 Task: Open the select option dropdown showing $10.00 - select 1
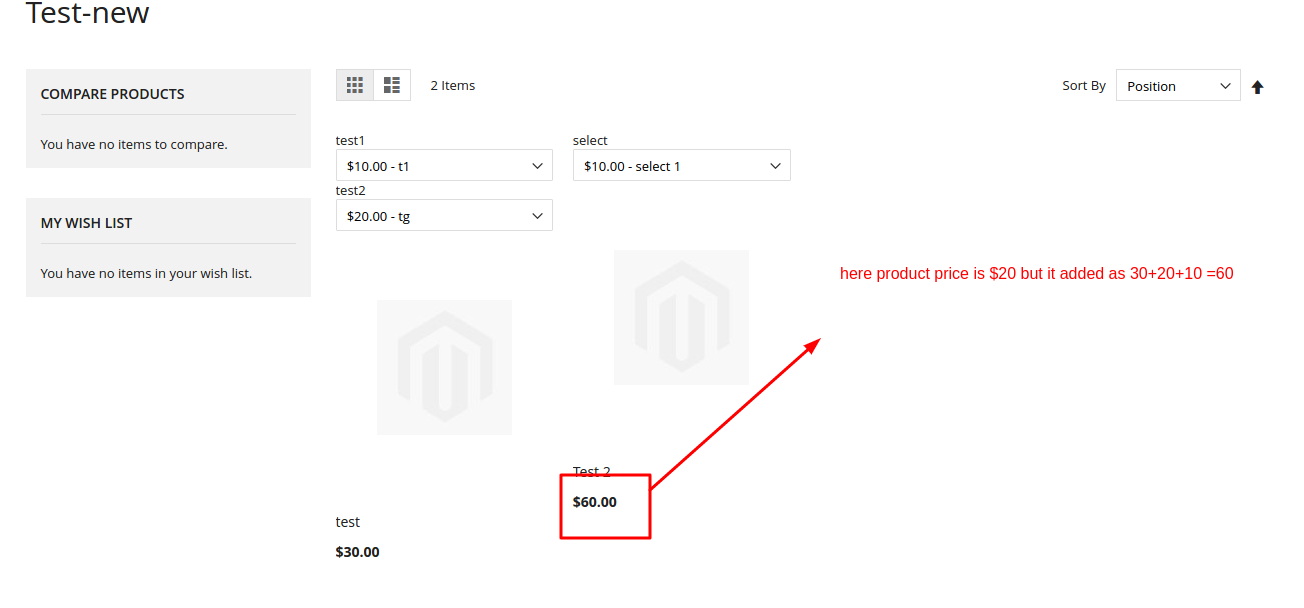[x=681, y=165]
